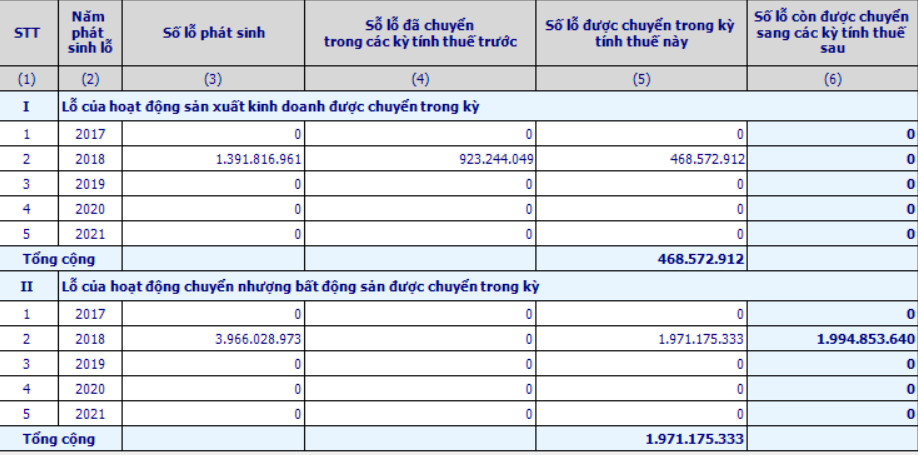The width and height of the screenshot is (918, 455).
Task: Select section I 'sản xuất kinh doanh' heading row
Action: tap(270, 107)
